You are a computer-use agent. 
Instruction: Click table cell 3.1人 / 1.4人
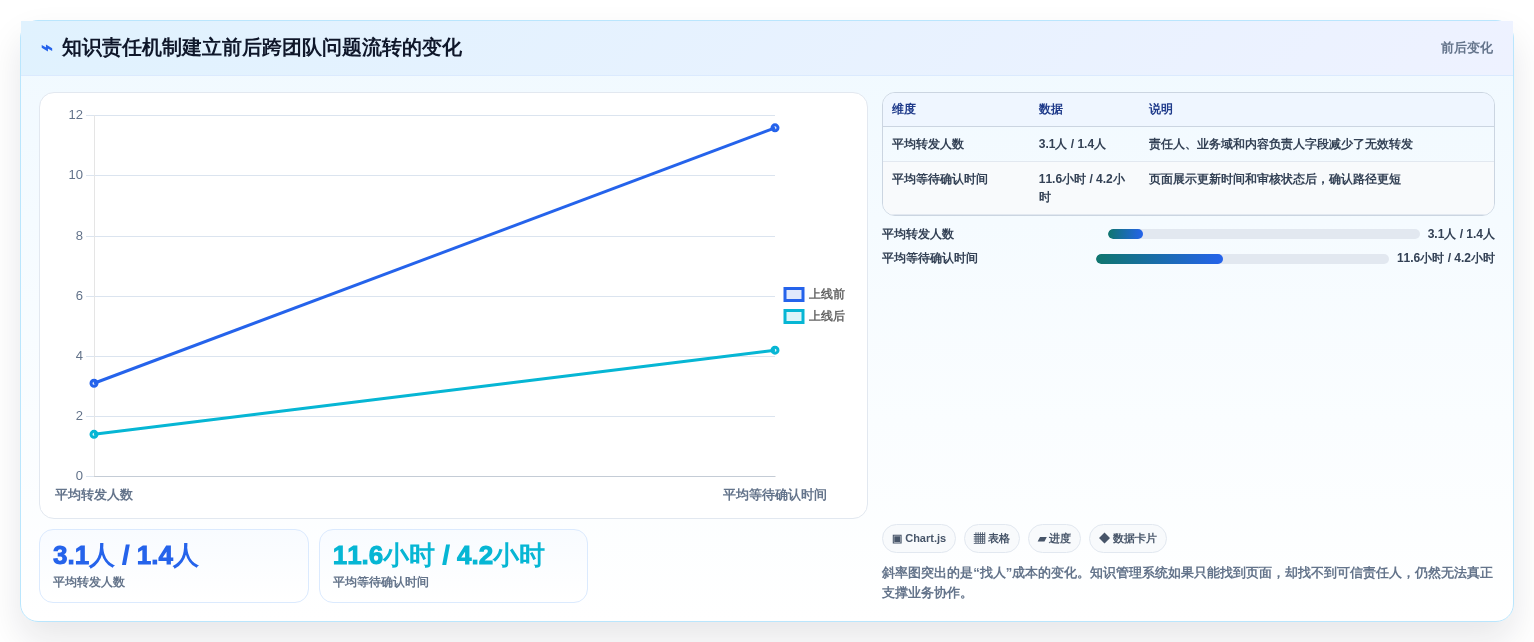pyautogui.click(x=1085, y=144)
